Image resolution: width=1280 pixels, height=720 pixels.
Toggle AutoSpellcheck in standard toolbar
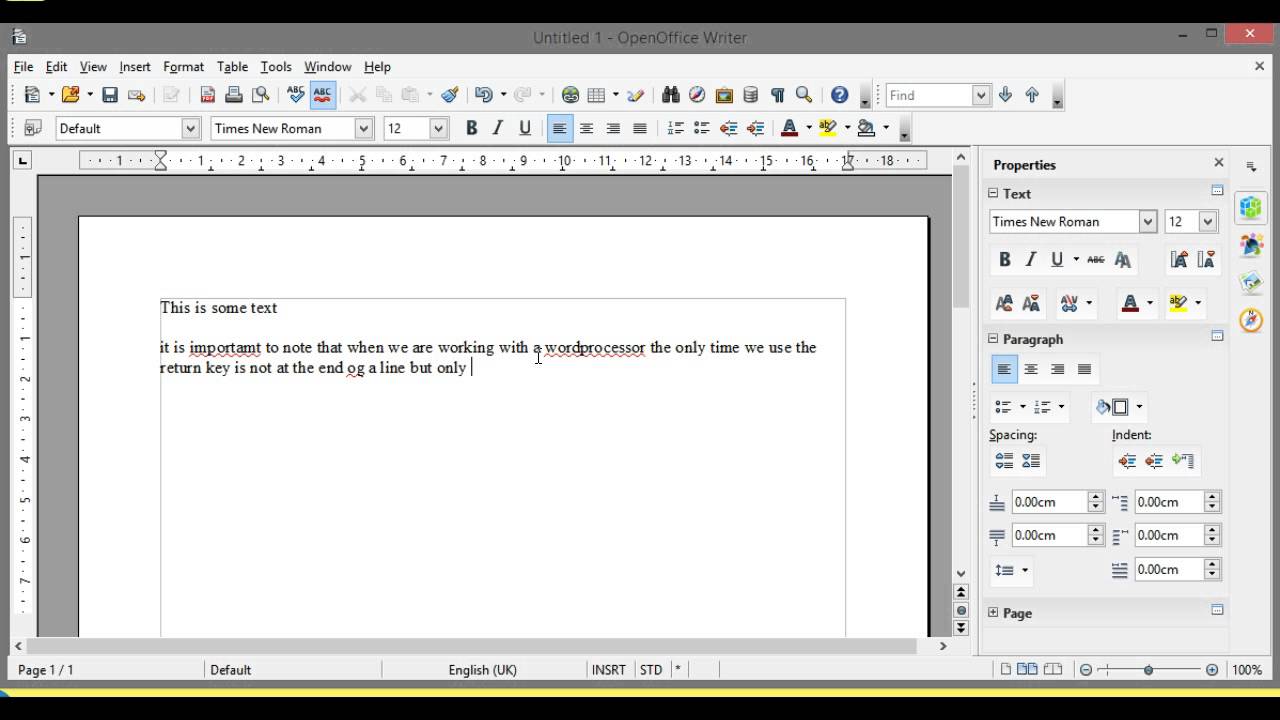coord(322,95)
